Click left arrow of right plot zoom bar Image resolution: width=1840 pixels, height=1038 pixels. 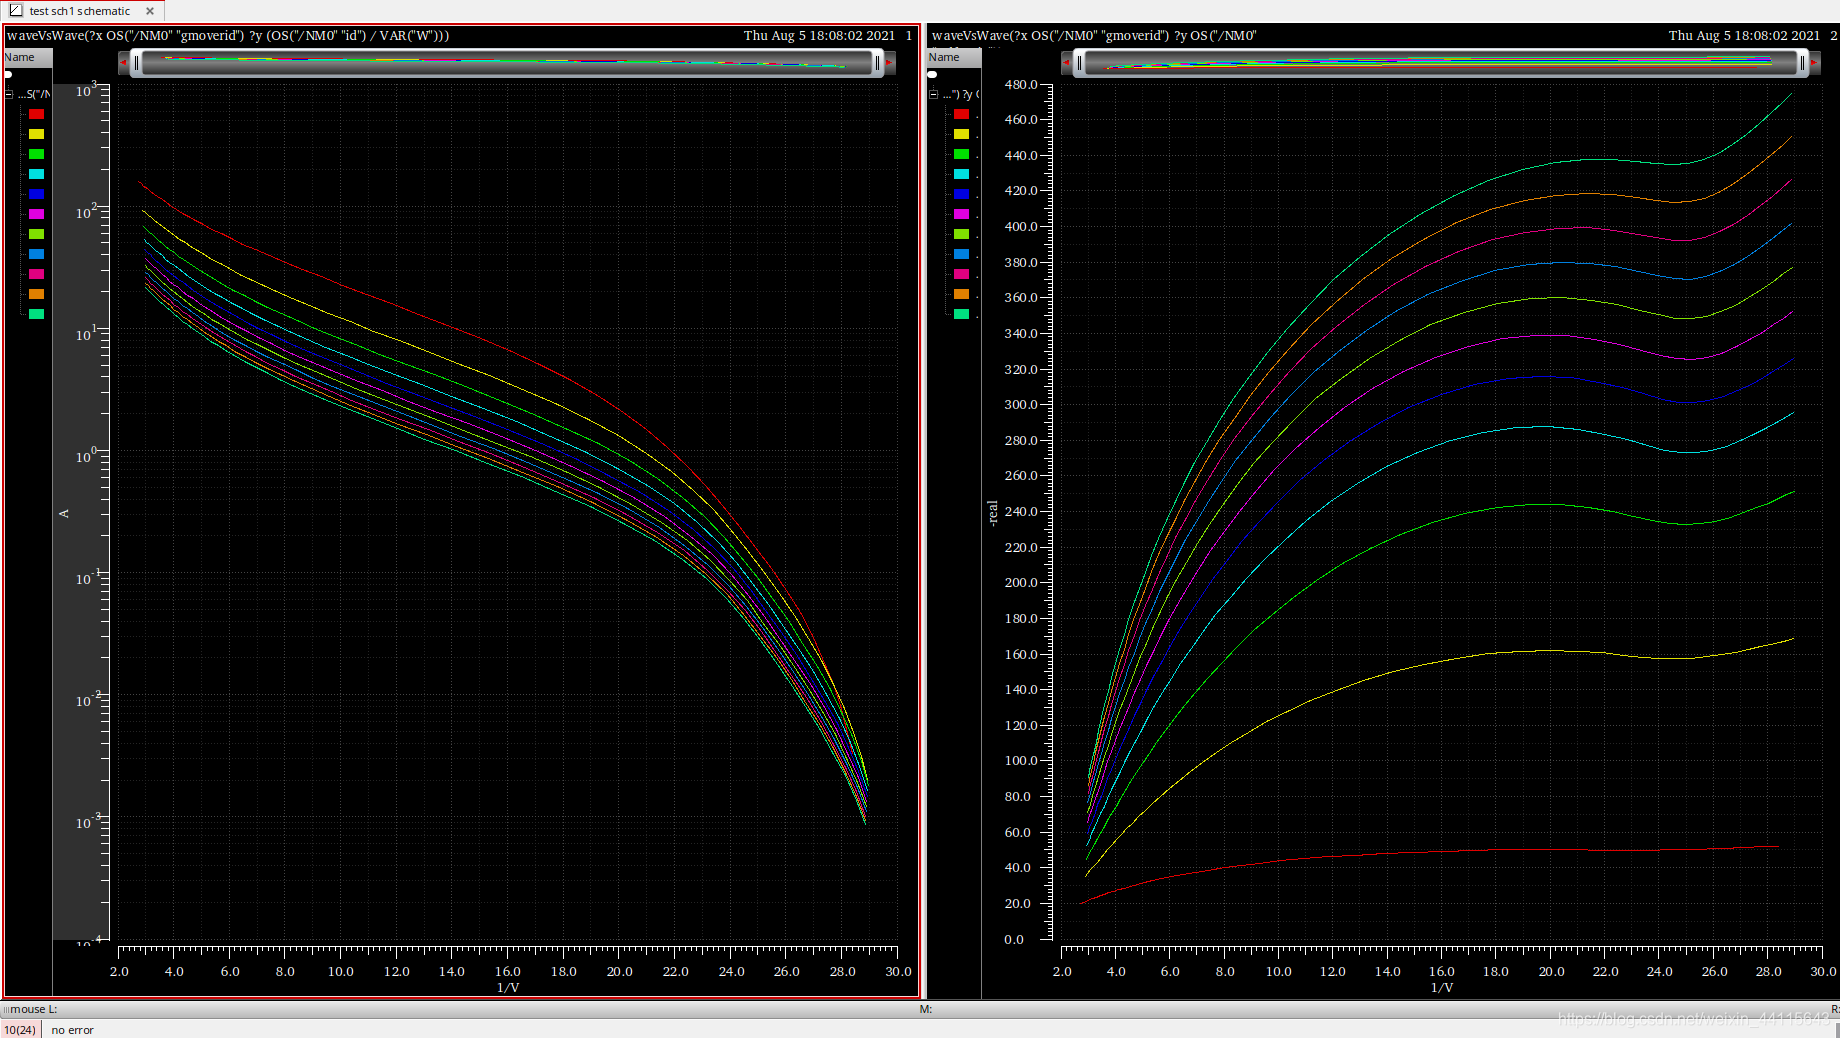coord(1066,63)
